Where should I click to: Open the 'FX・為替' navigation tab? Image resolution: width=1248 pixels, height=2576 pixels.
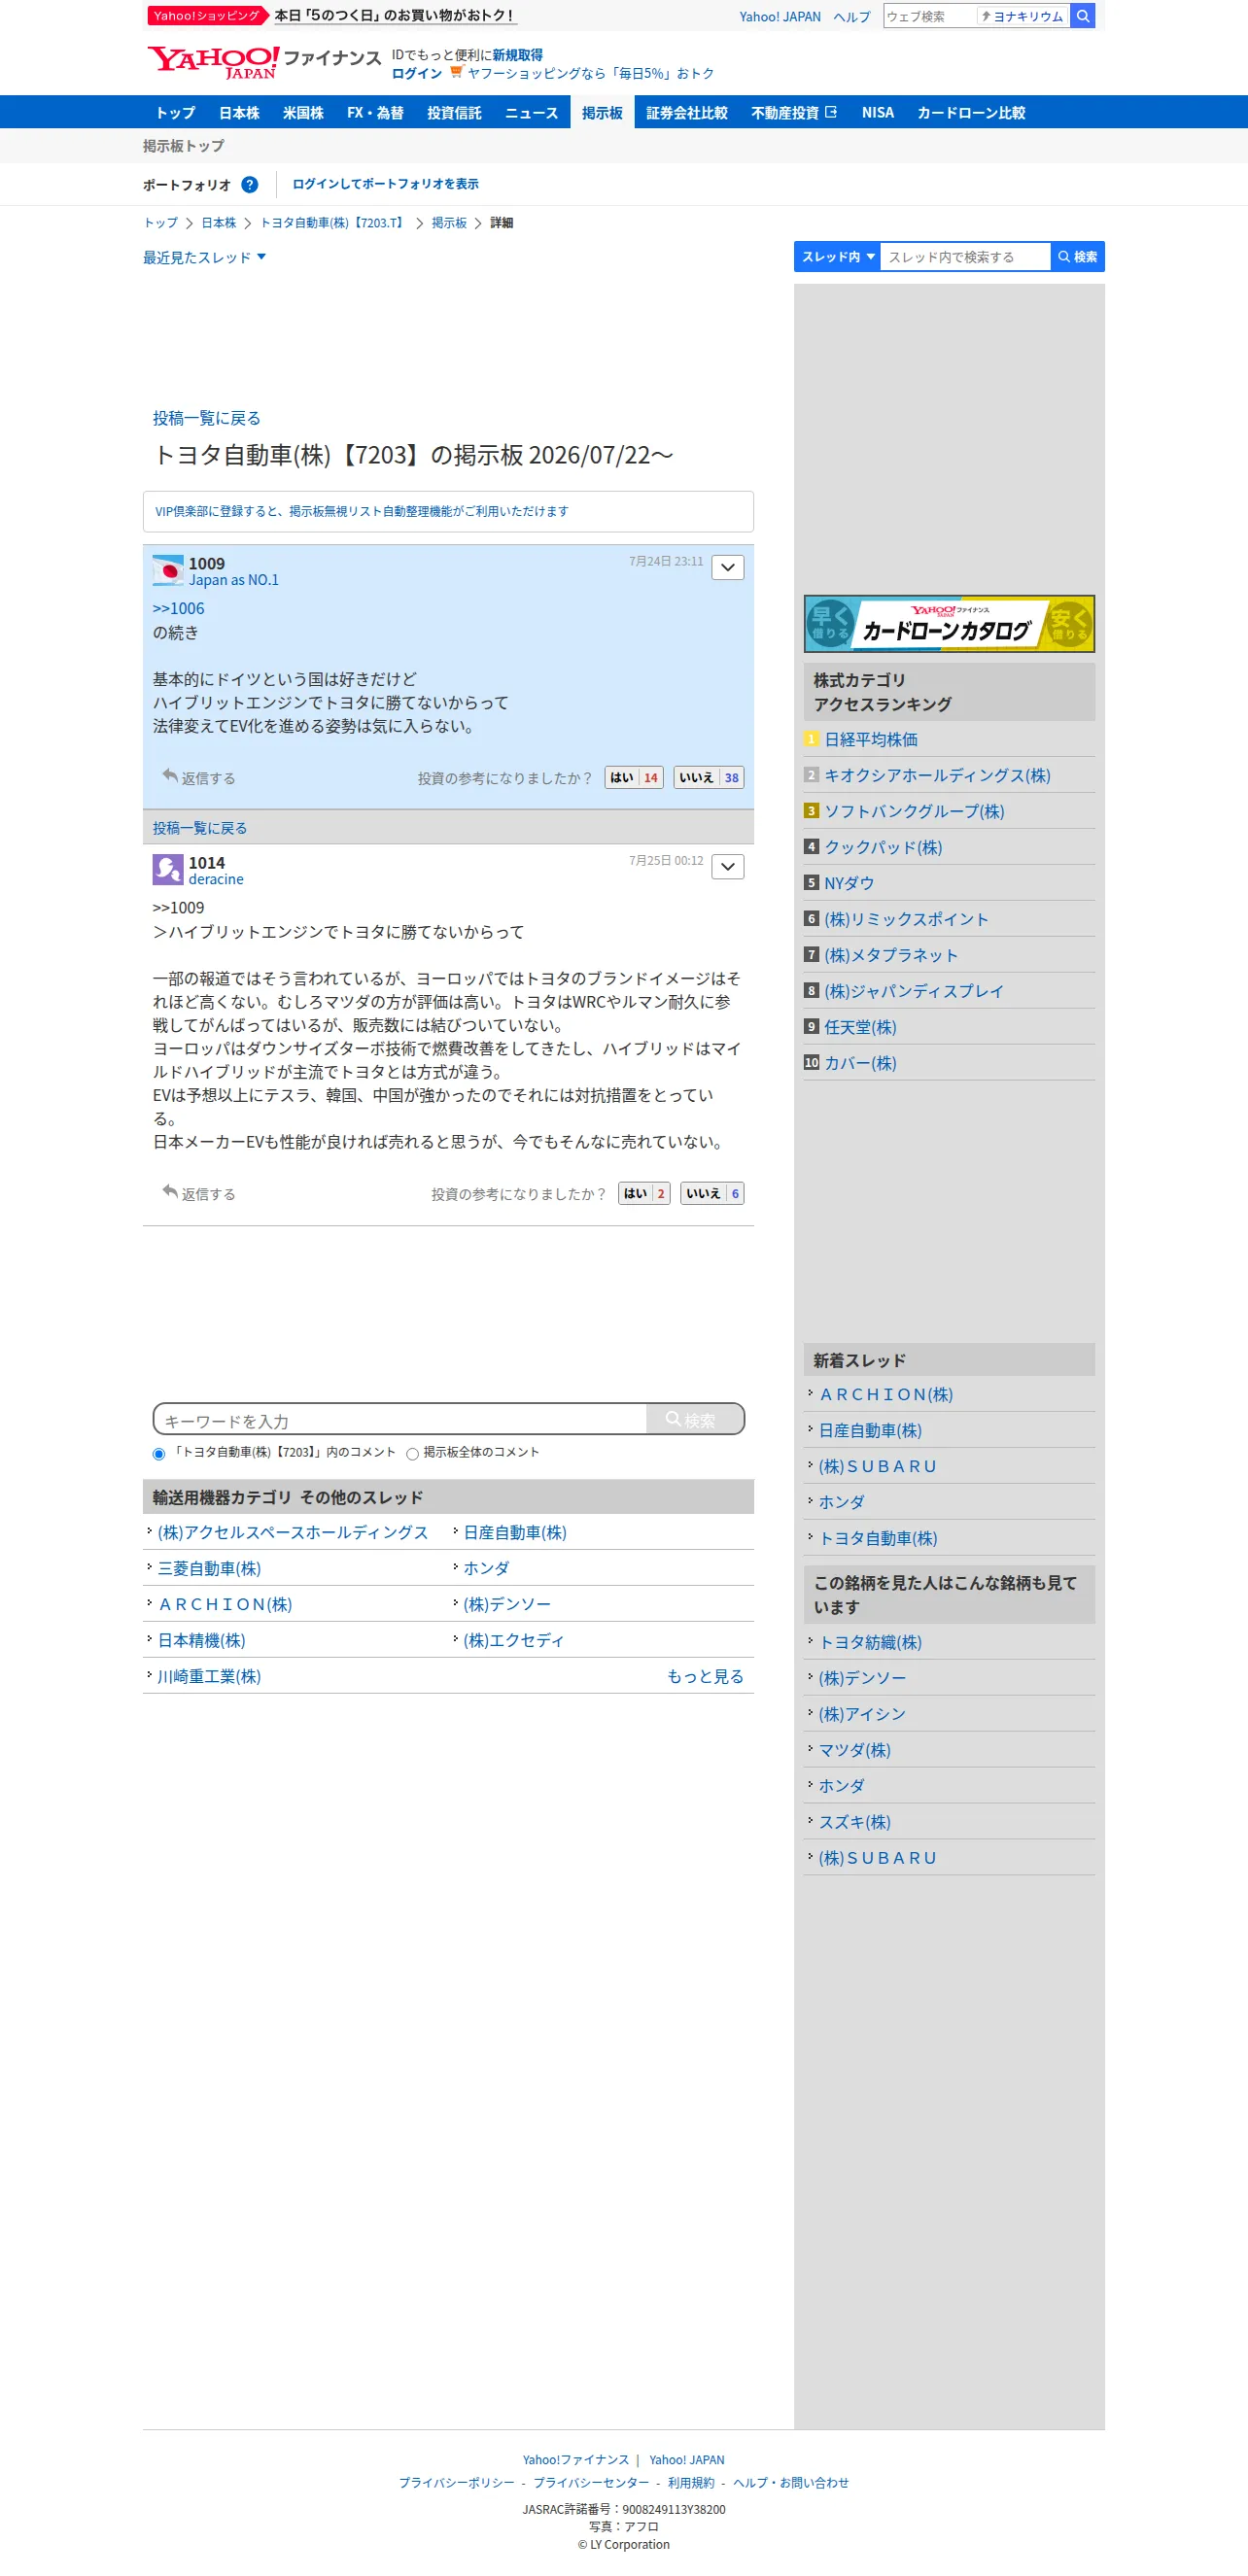375,112
